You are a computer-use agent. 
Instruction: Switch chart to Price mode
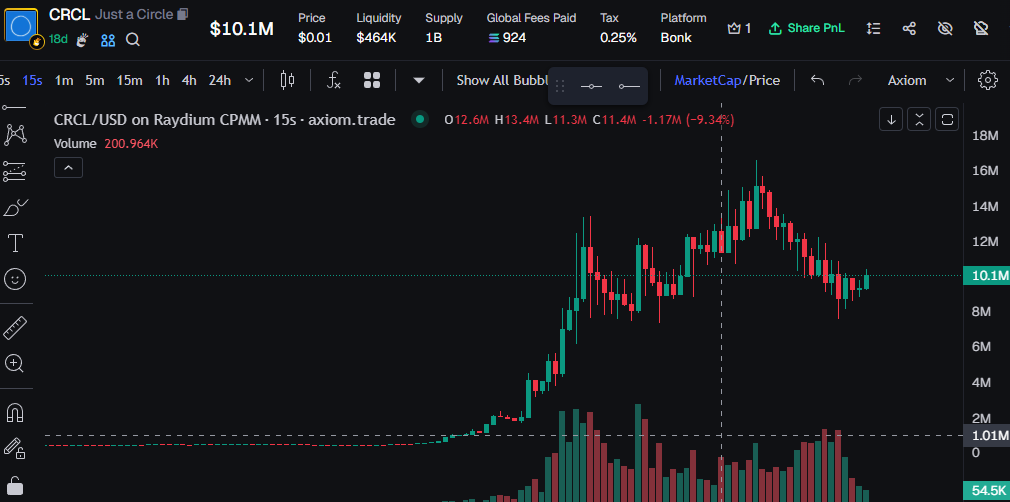pyautogui.click(x=764, y=81)
